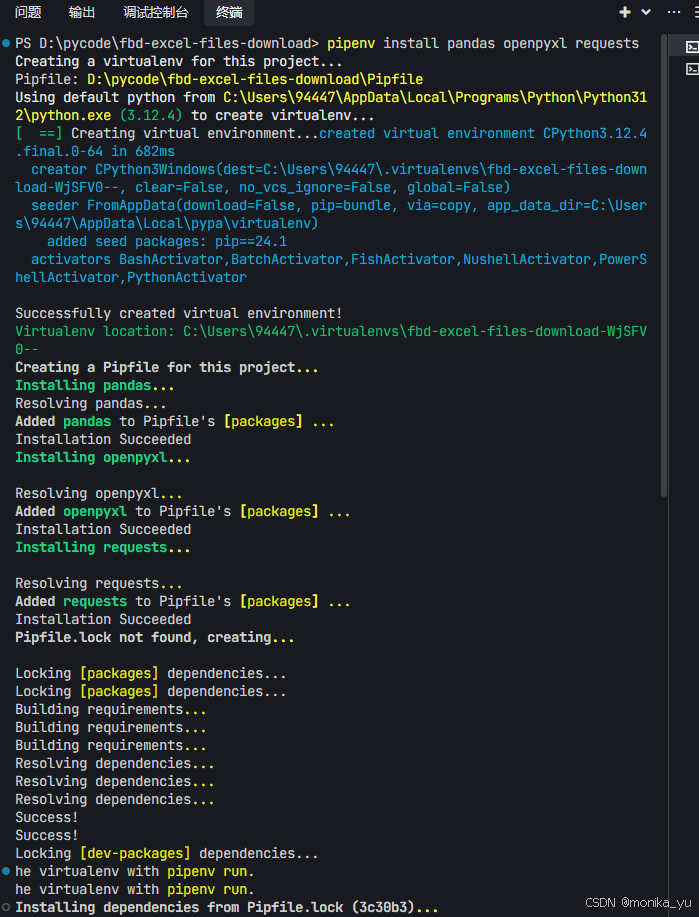Viewport: 699px width, 917px height.
Task: Click 'Installing dependencies from Pipfile.lock (3c30b3)...' line
Action: click(227, 908)
